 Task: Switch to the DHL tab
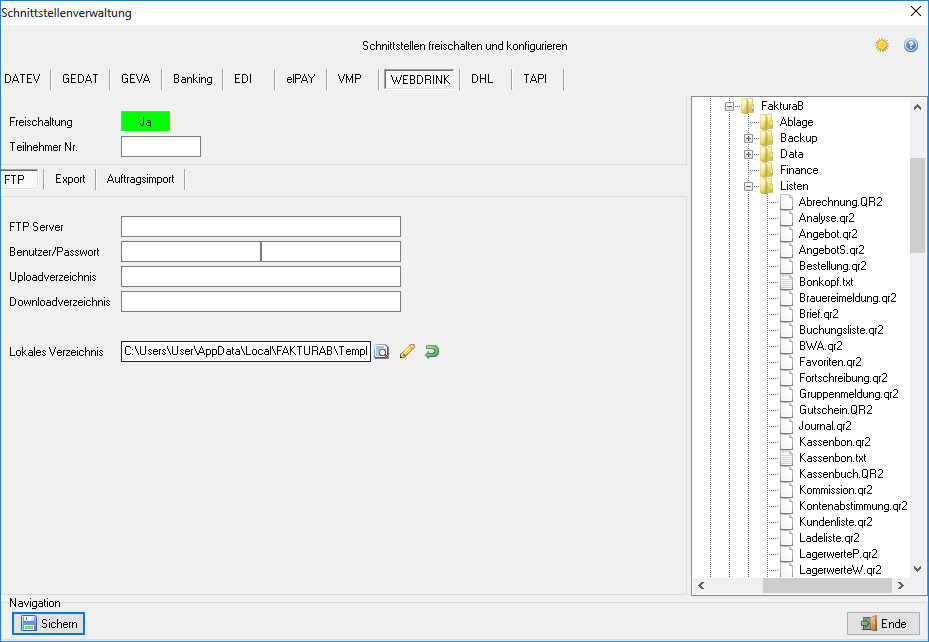point(482,79)
